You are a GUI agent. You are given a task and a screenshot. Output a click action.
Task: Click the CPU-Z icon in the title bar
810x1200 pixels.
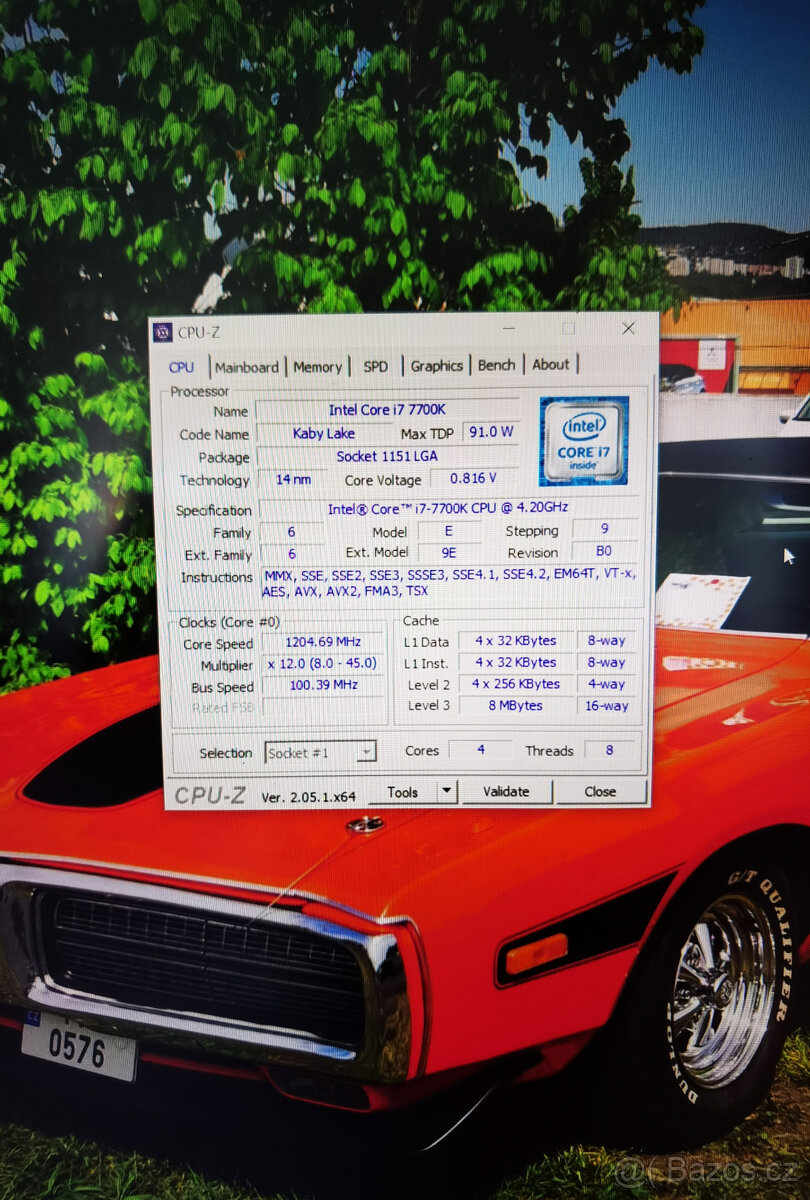click(x=163, y=331)
